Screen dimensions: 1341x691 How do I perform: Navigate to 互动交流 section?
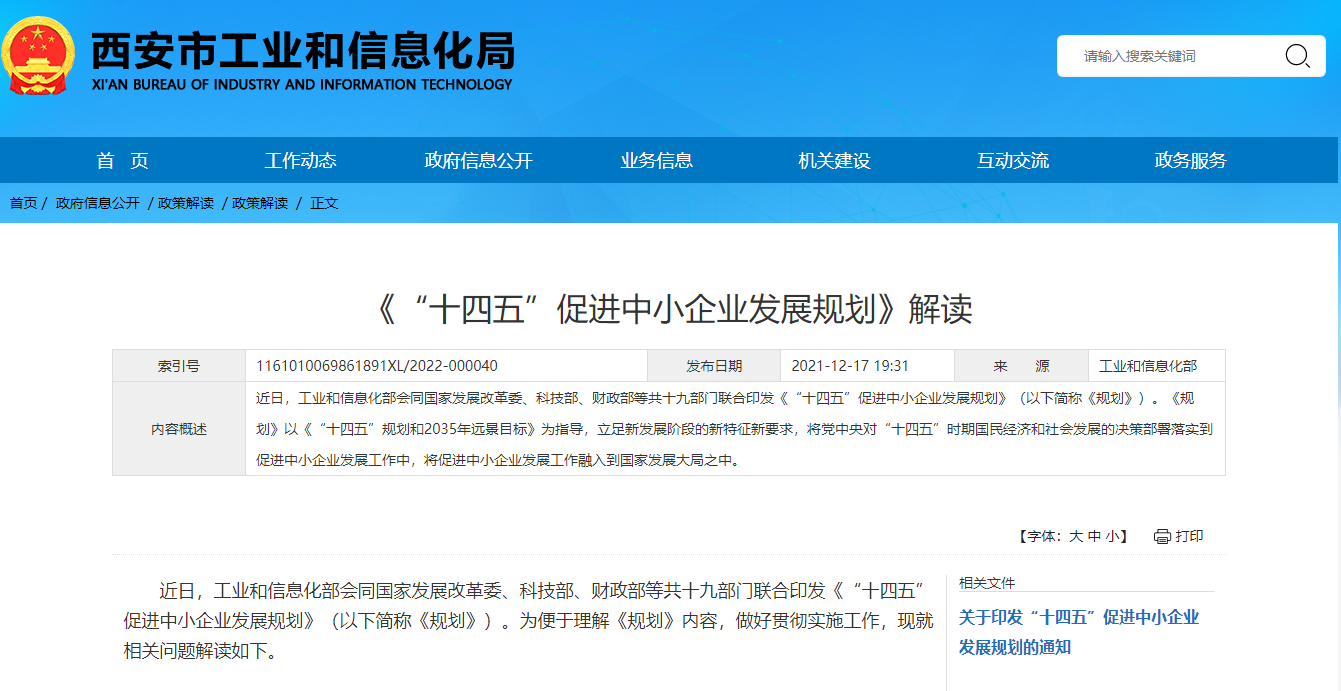coord(1012,161)
